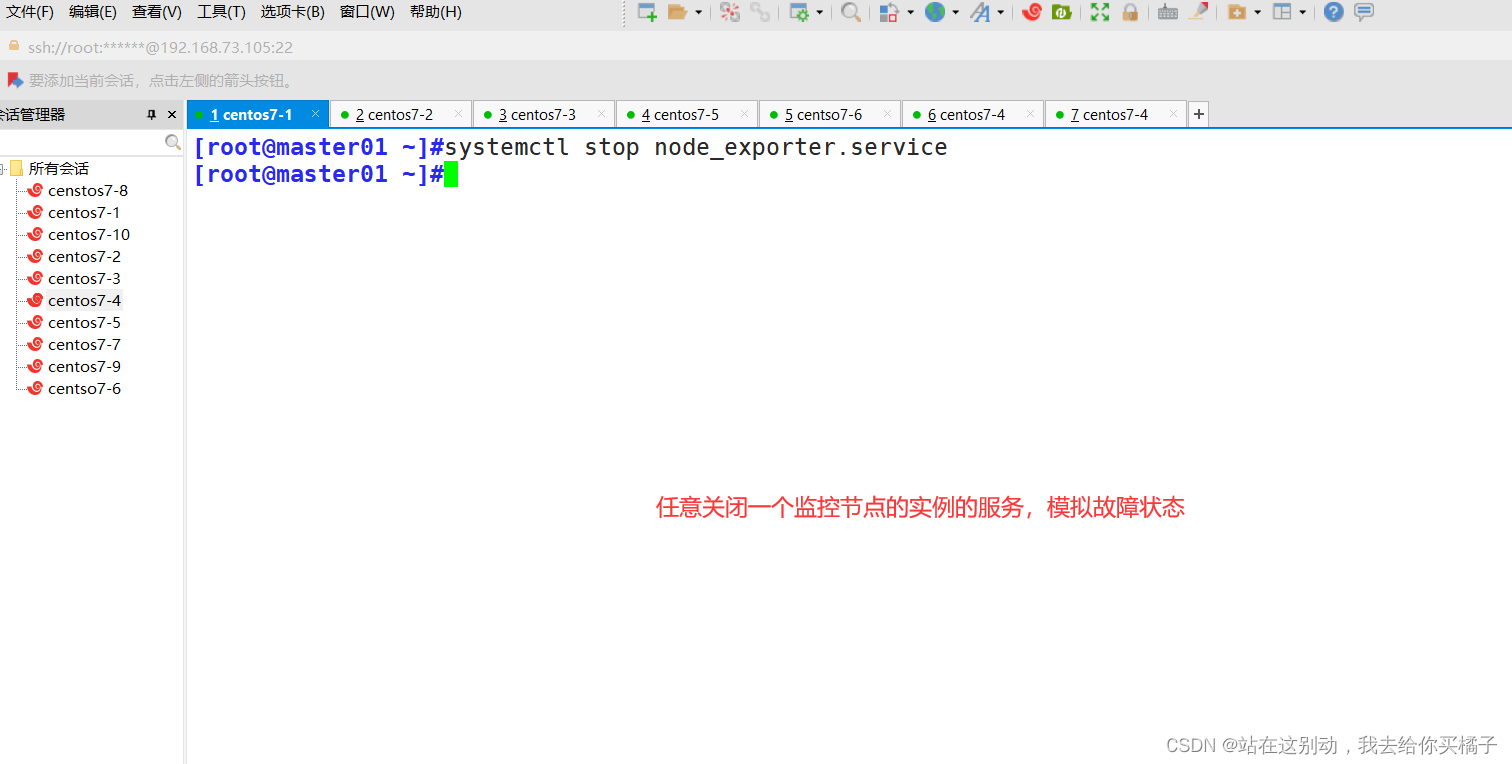Open the encoding globe dropdown arrow

[955, 13]
